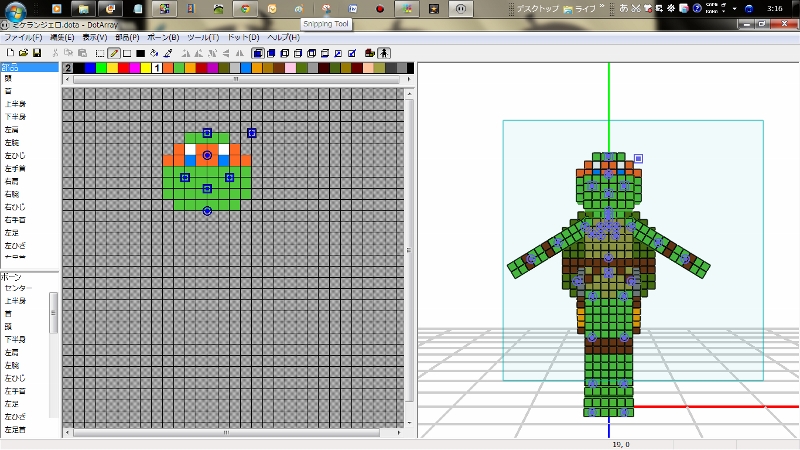Click the ボーン list scrollbar thumb
Screen dimensions: 800x450
[53, 313]
